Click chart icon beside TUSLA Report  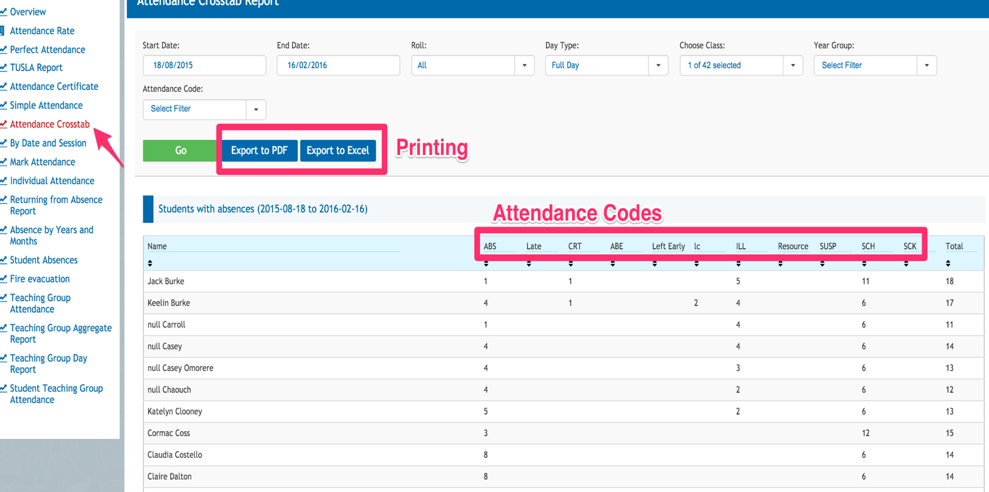point(3,67)
